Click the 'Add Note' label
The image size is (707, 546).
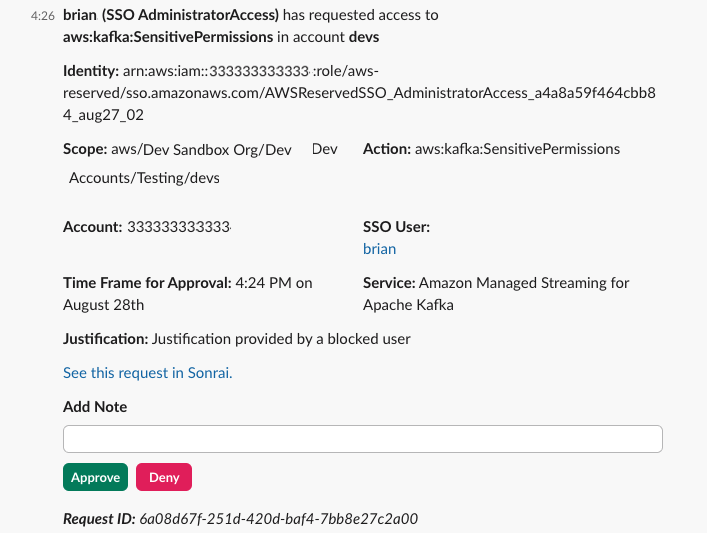tap(95, 407)
